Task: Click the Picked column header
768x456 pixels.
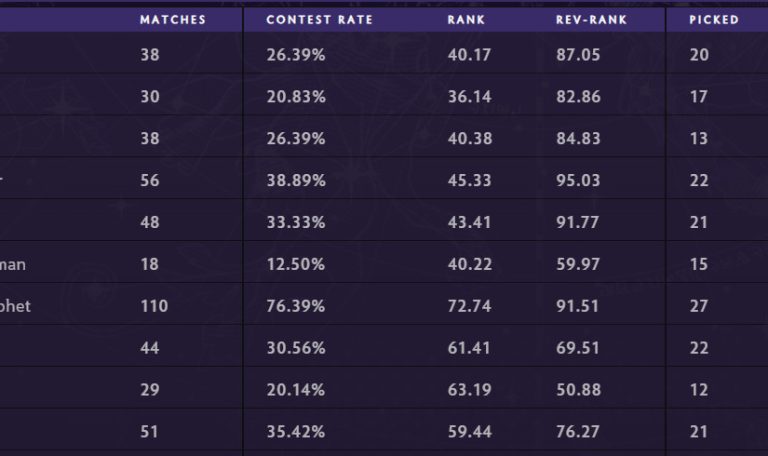Action: [x=714, y=20]
